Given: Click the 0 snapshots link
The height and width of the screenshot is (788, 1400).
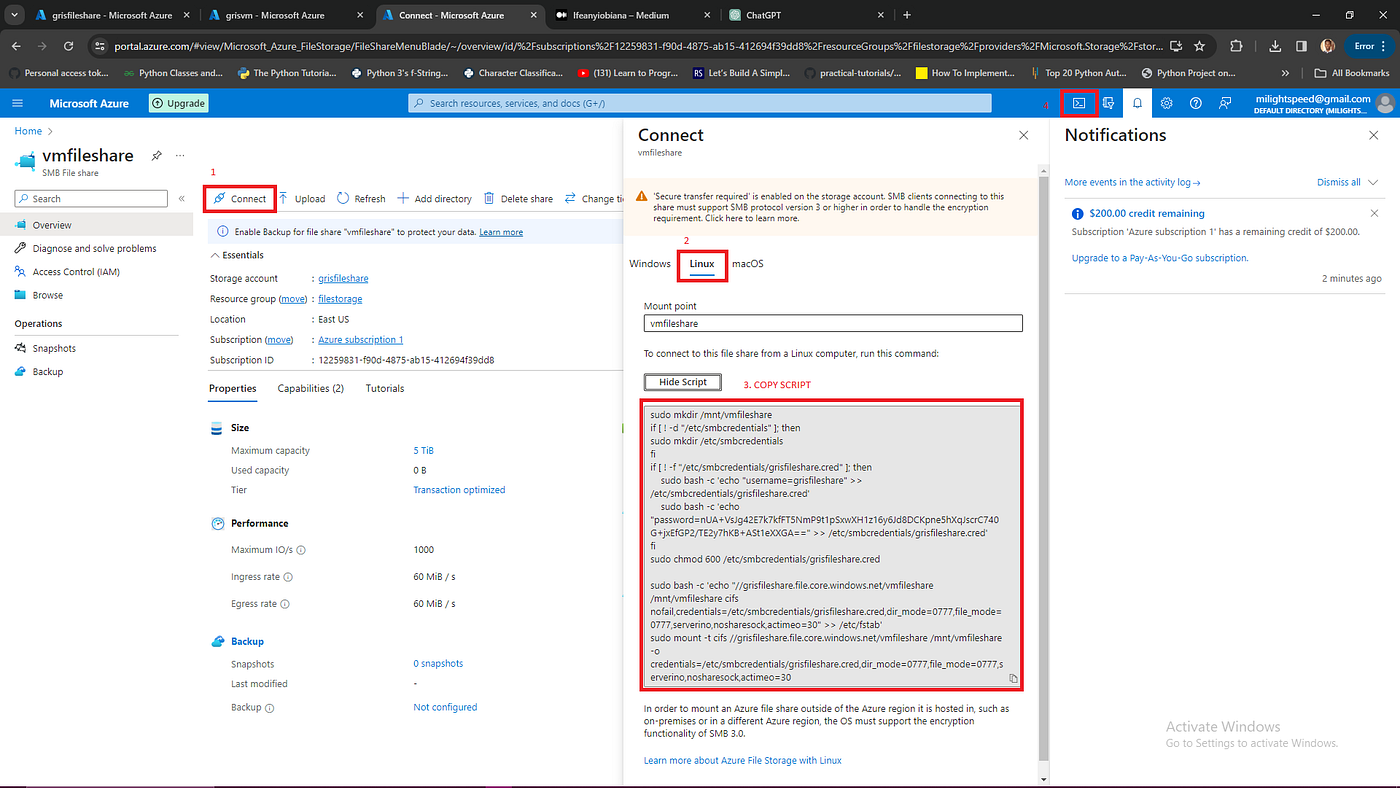Looking at the screenshot, I should 438,663.
